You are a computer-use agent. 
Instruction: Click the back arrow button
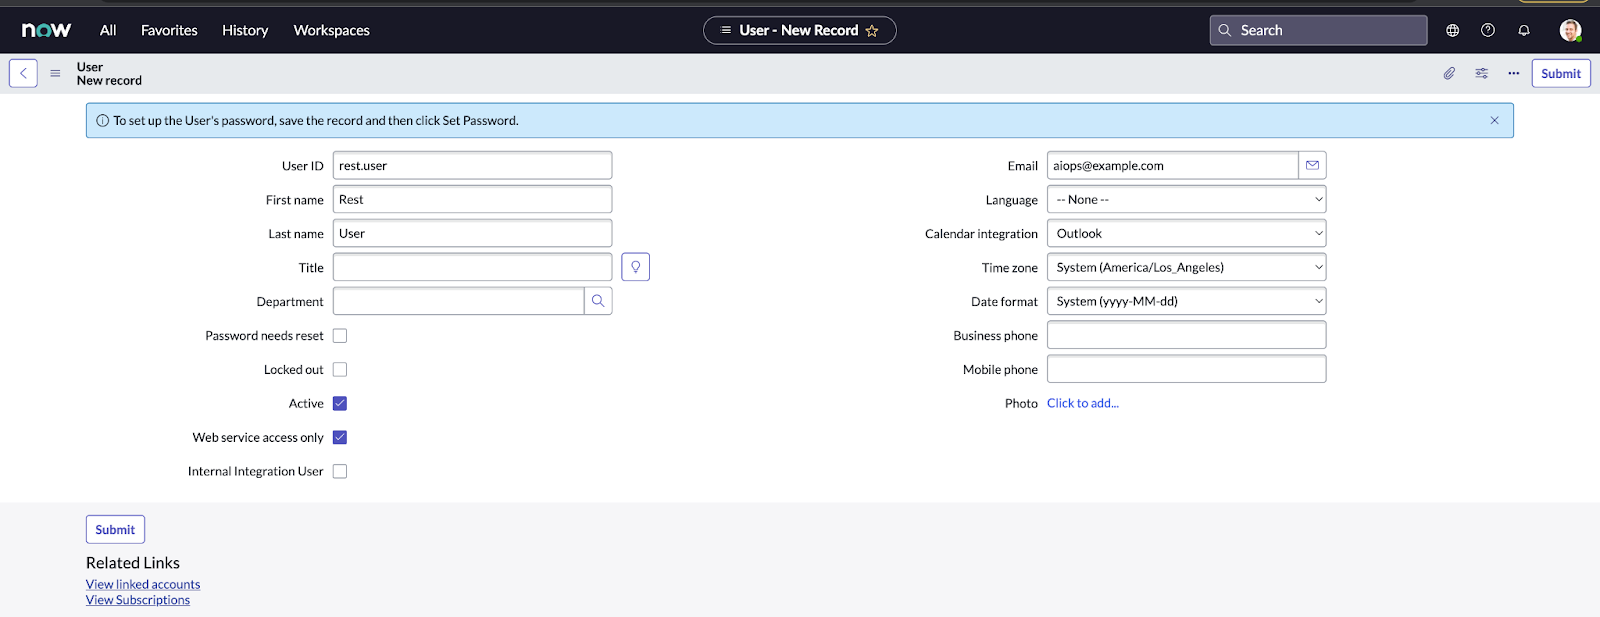click(23, 73)
